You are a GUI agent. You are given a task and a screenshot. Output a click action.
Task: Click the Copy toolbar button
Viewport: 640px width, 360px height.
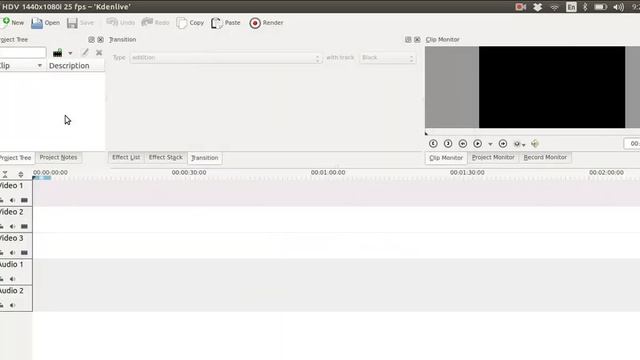(190, 23)
